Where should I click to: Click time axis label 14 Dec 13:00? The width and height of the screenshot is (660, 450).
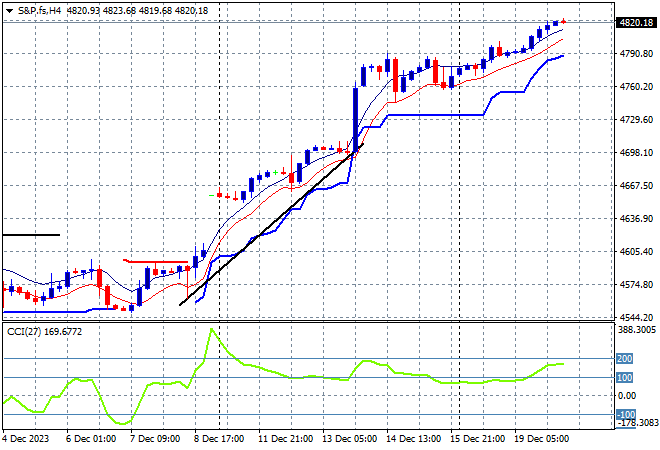click(x=413, y=439)
